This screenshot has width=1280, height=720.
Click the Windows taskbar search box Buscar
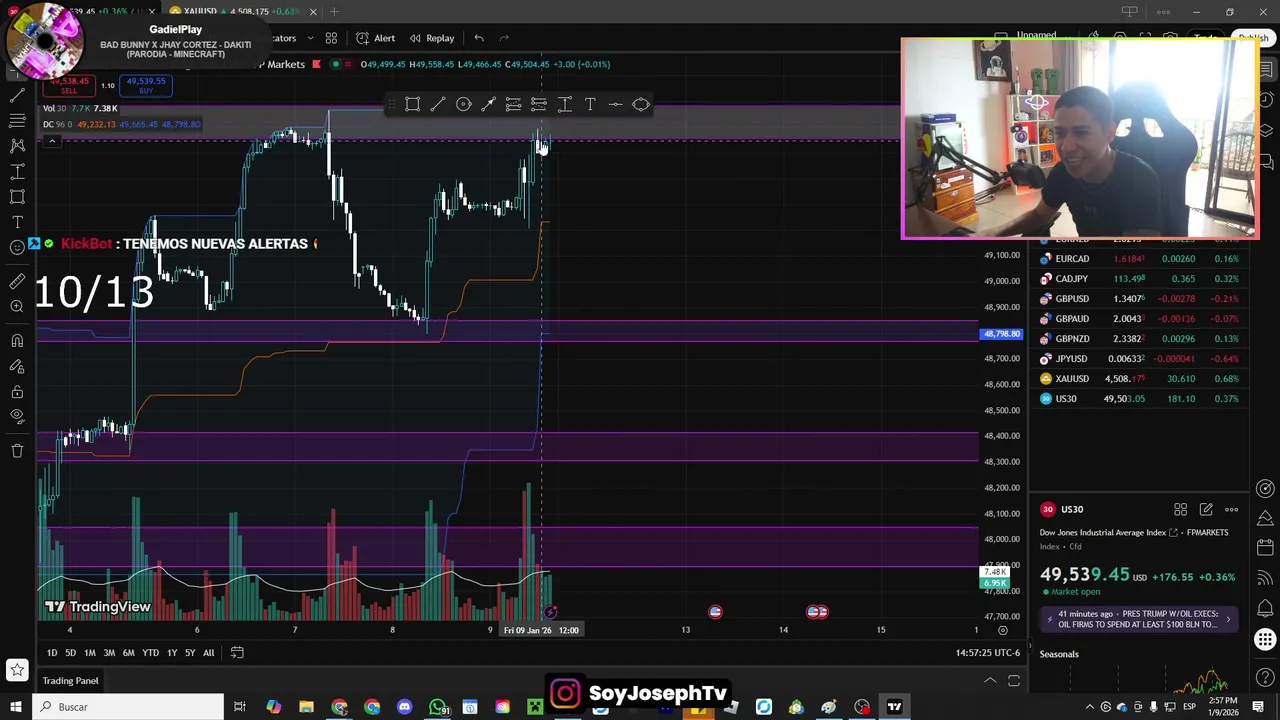coord(128,707)
